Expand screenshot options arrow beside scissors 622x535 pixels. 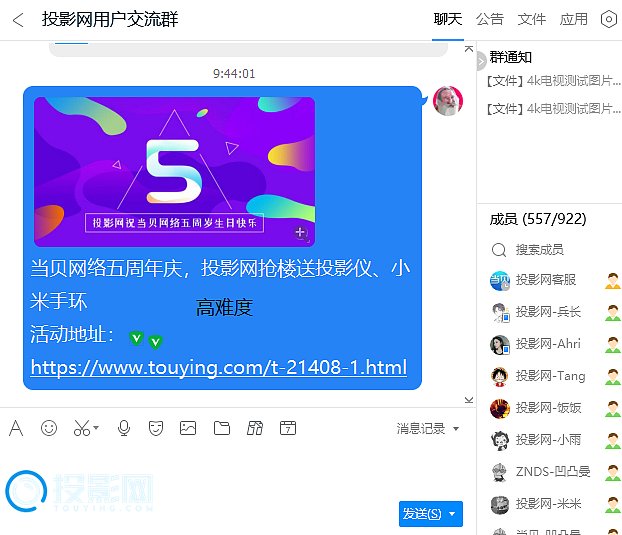tap(96, 429)
